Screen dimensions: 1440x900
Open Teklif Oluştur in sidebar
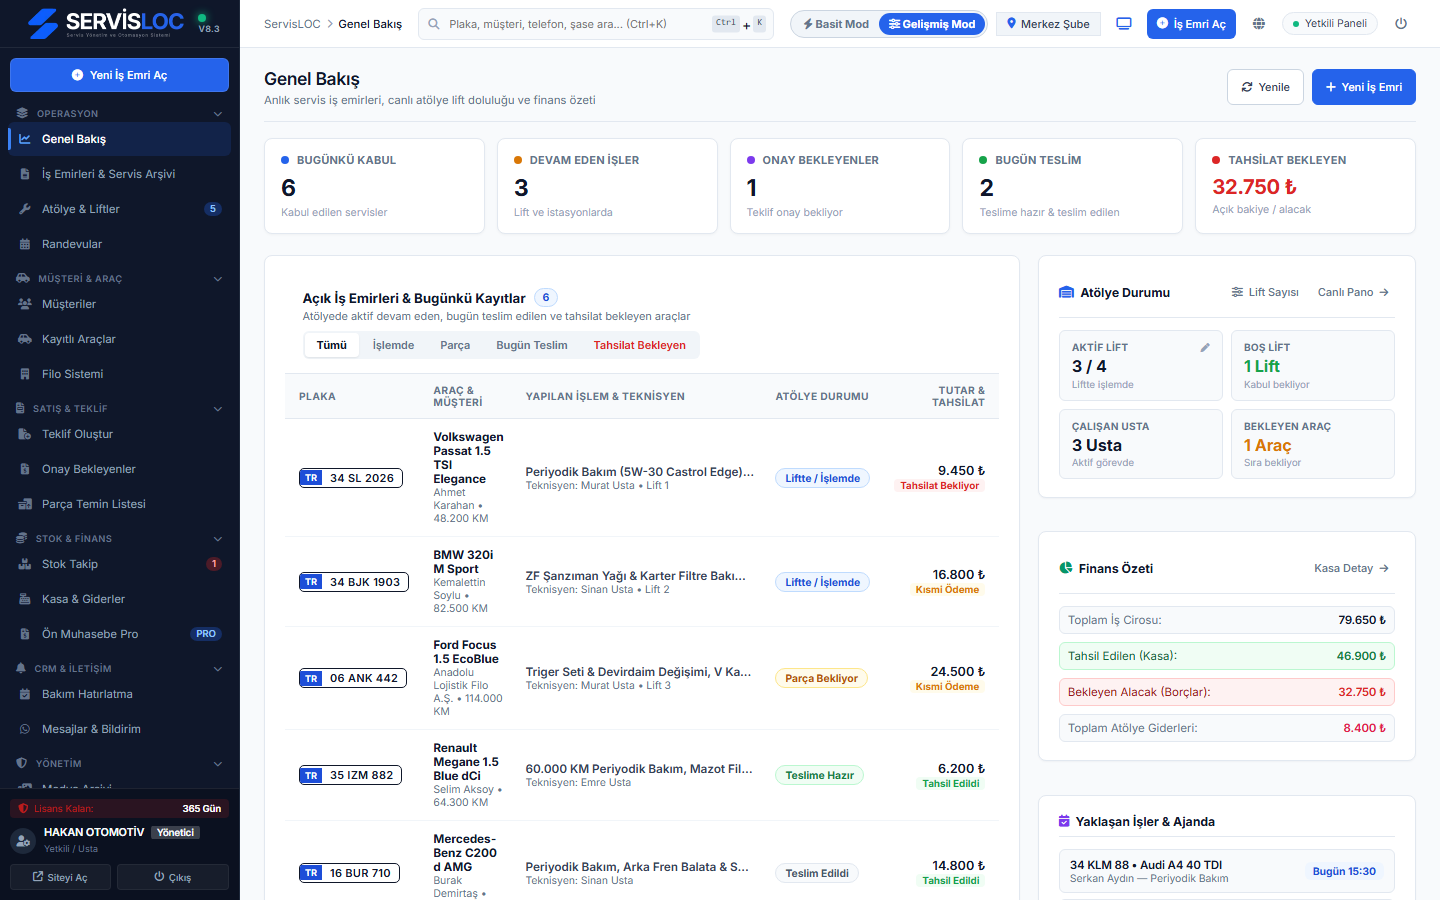tap(120, 434)
